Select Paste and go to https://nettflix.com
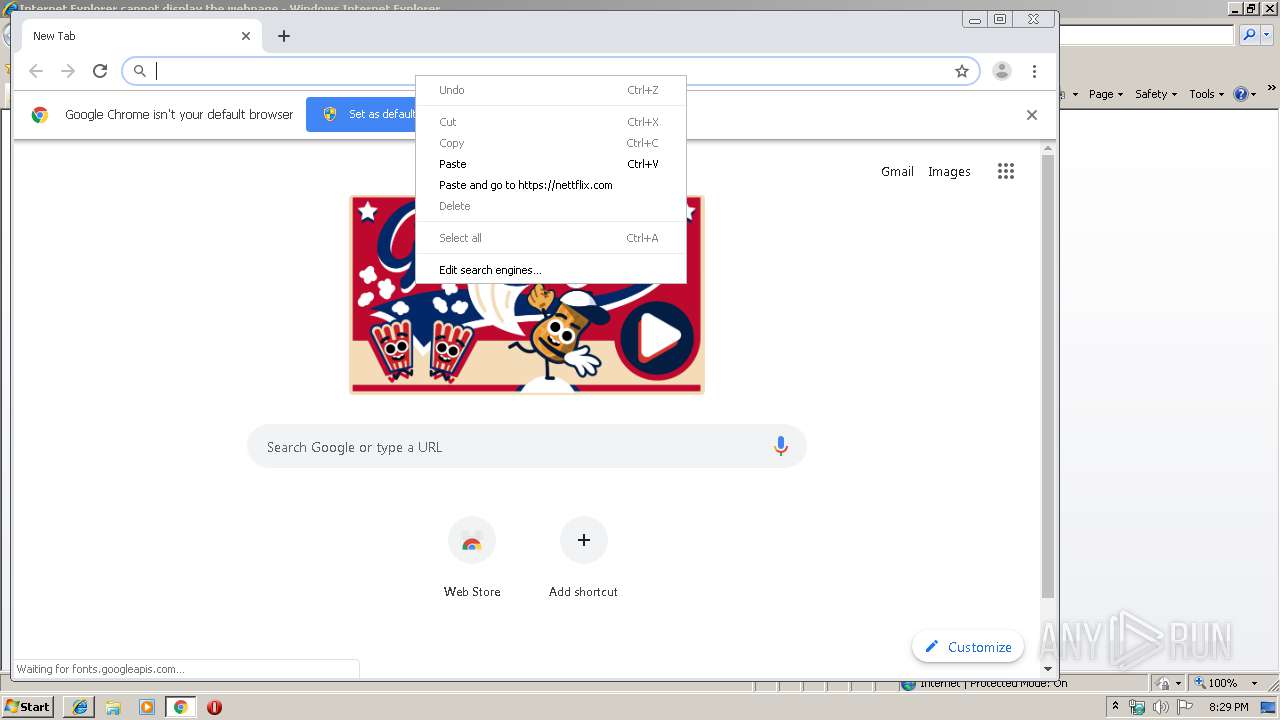Screen dimensions: 1280x720 click(x=551, y=185)
